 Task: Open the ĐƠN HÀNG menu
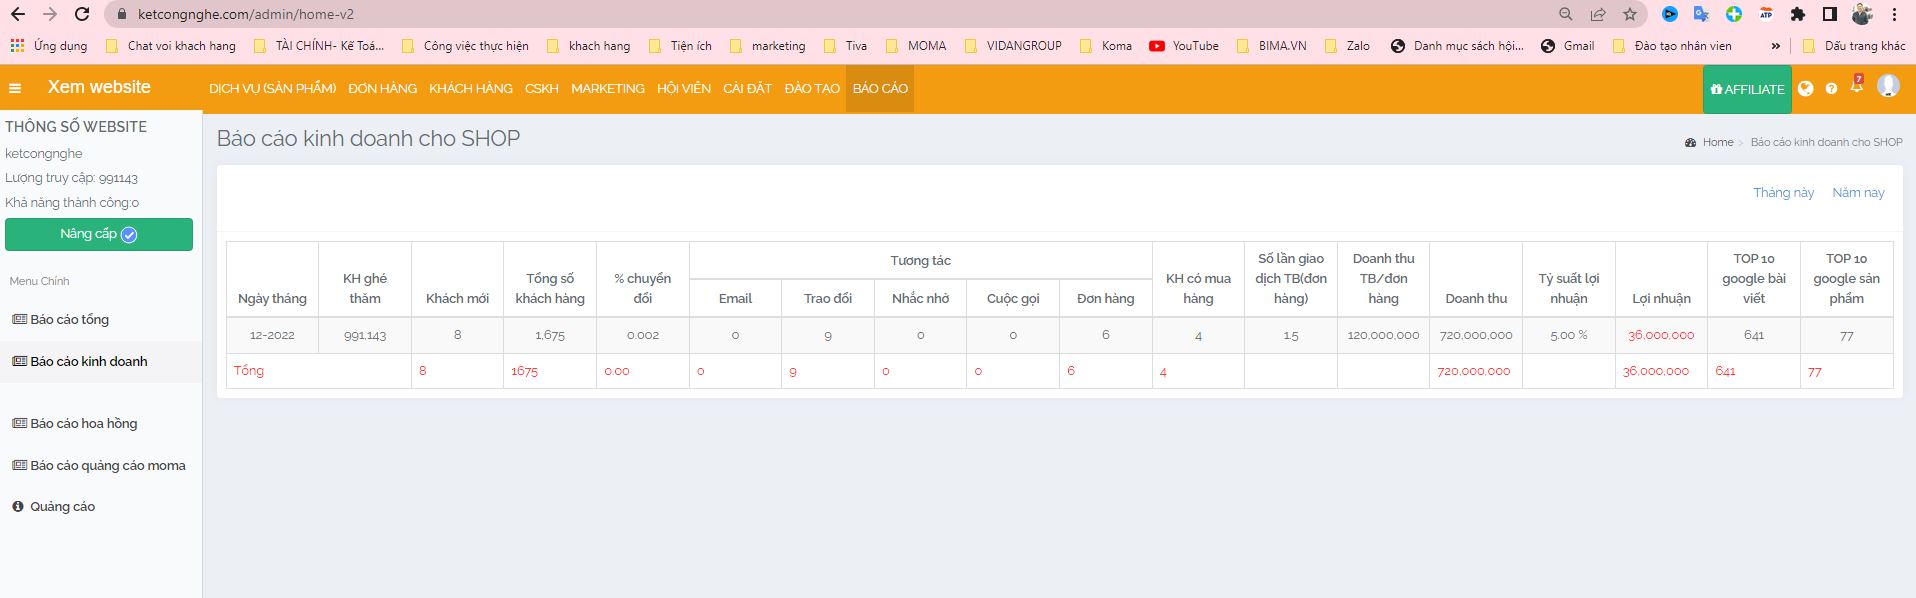[382, 89]
